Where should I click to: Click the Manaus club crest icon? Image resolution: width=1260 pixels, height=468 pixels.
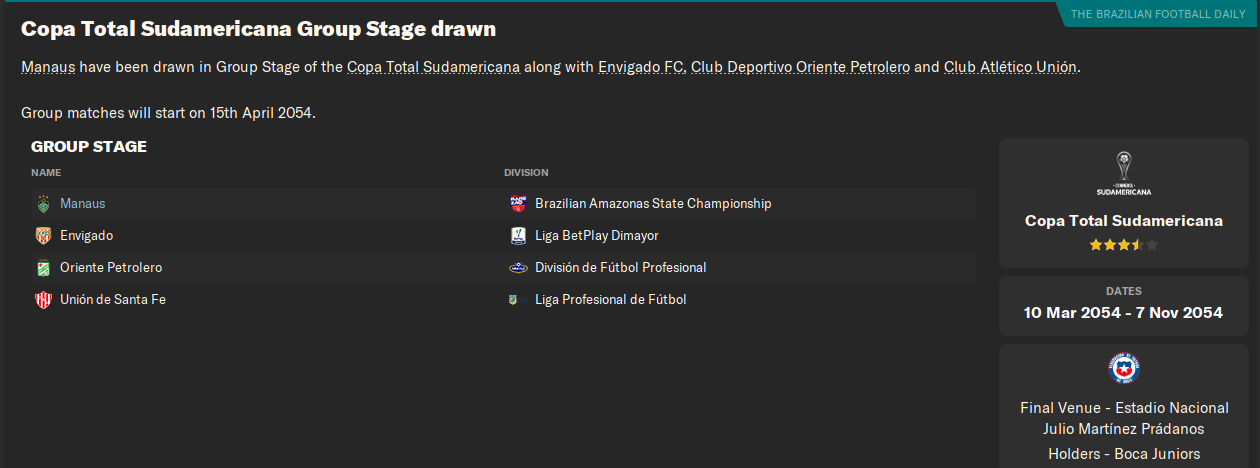(x=42, y=204)
